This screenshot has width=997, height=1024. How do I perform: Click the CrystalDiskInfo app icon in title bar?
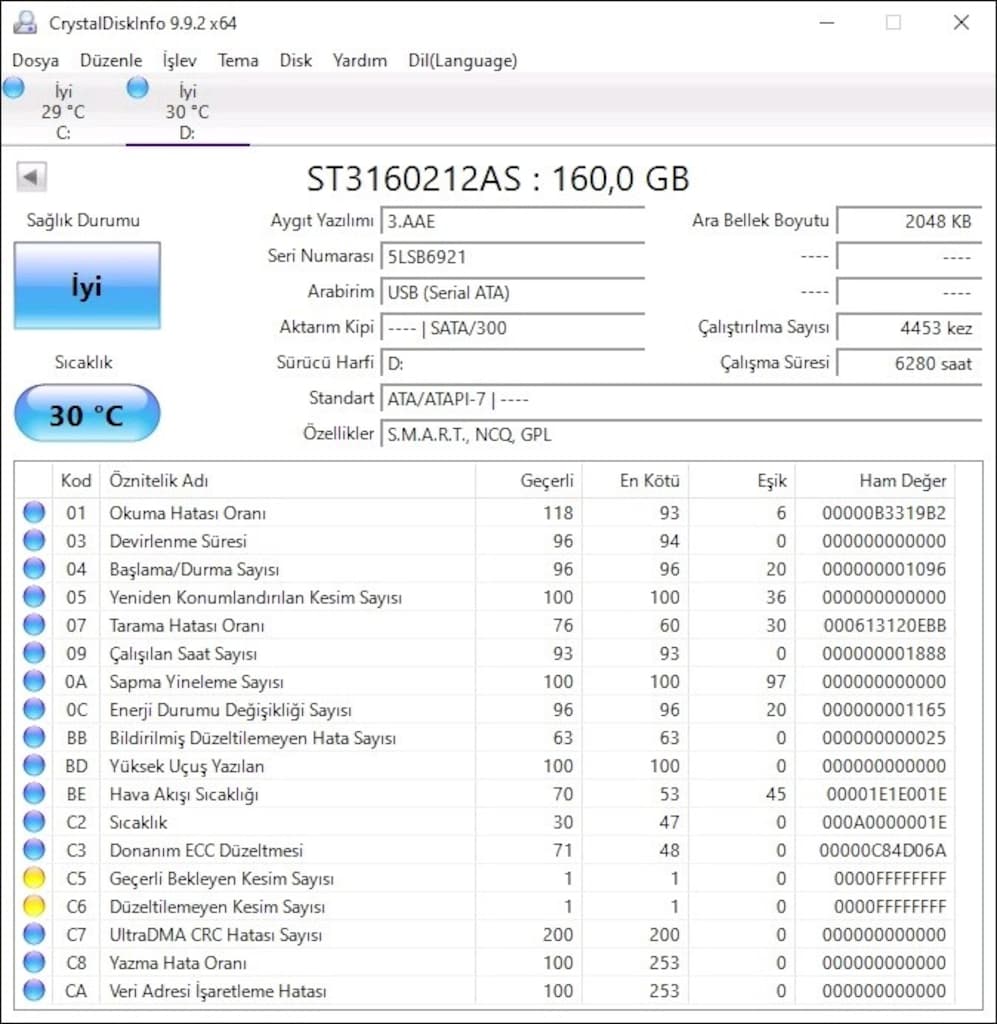click(25, 23)
